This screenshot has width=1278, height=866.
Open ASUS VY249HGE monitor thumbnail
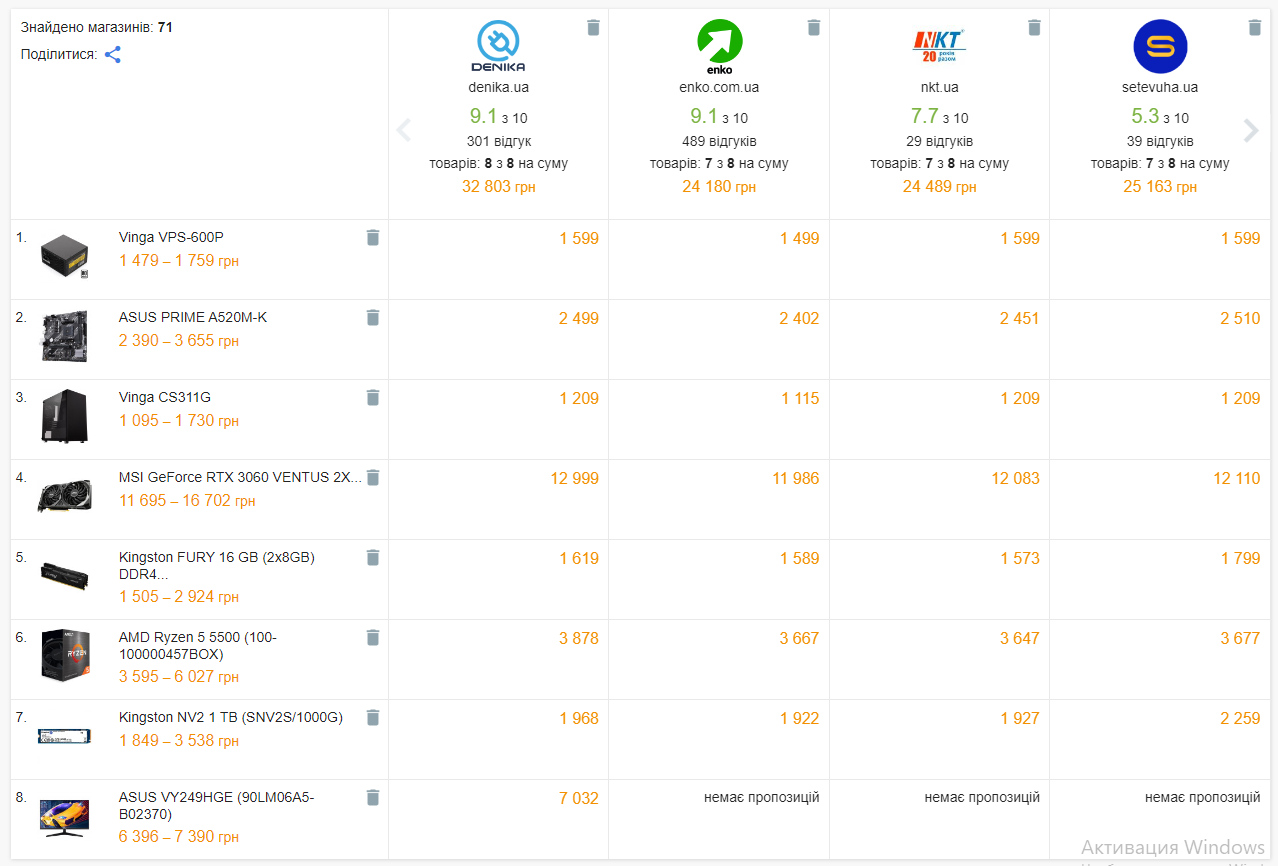tap(65, 816)
